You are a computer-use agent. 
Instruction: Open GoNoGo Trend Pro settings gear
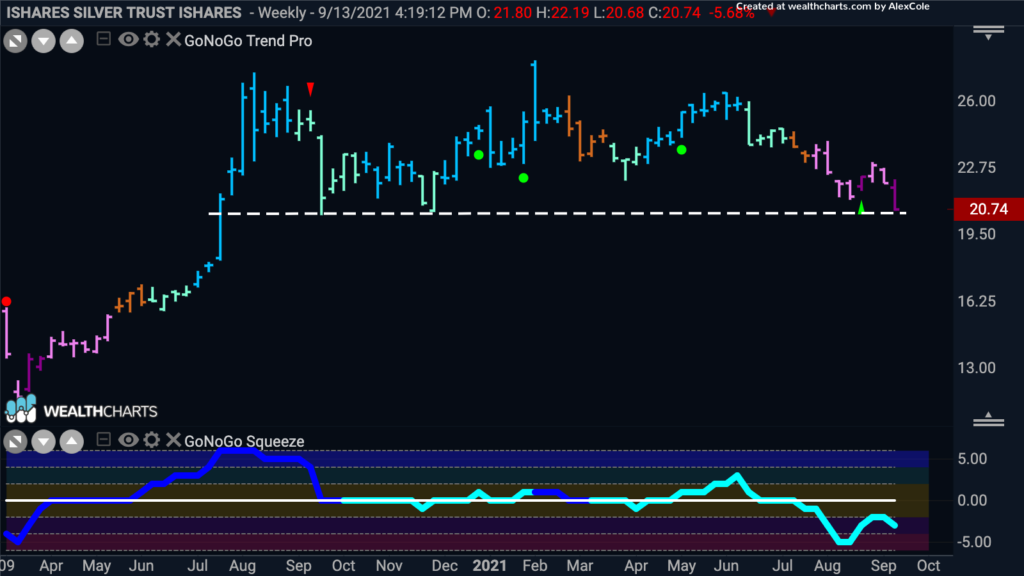[152, 39]
